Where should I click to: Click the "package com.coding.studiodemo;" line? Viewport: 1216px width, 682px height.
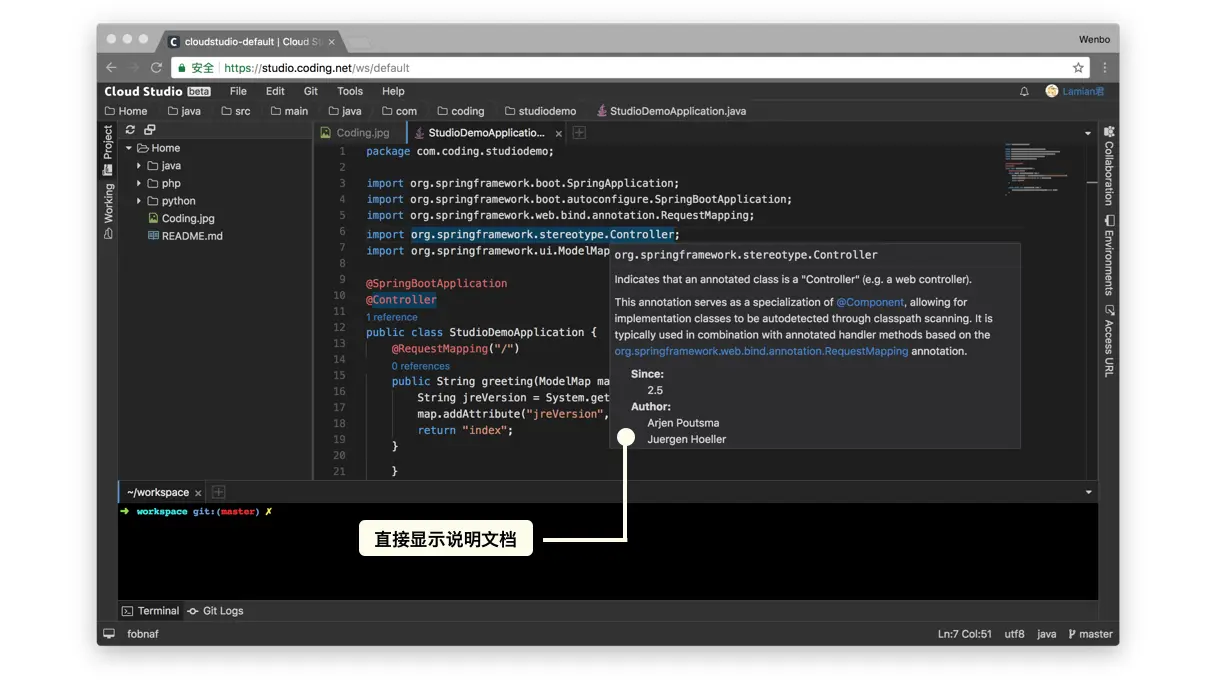click(460, 151)
